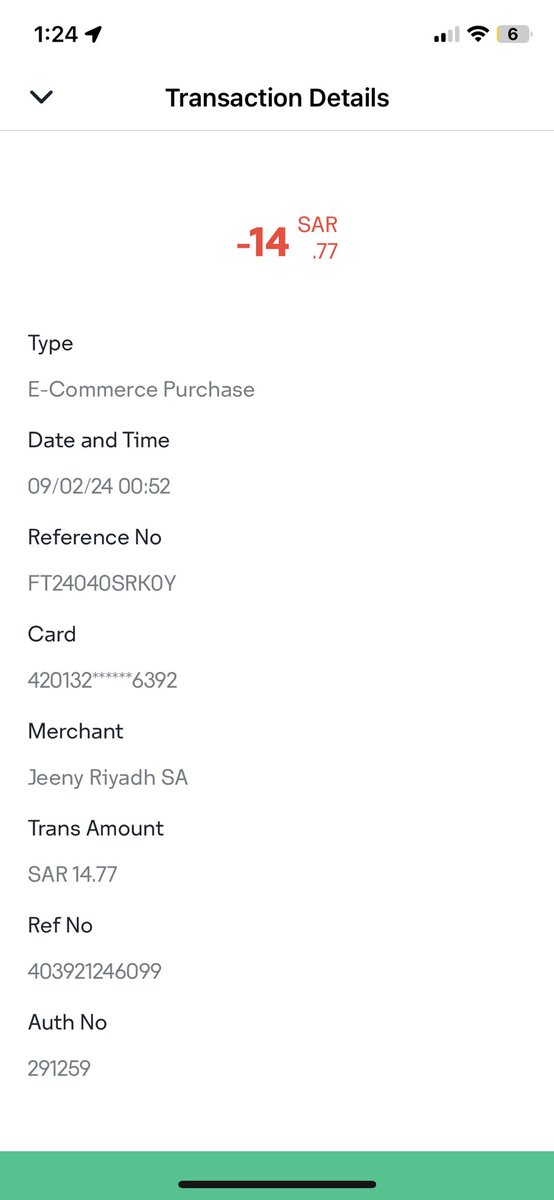This screenshot has height=1200, width=554.
Task: Tap the location arrow icon in status bar
Action: click(94, 34)
